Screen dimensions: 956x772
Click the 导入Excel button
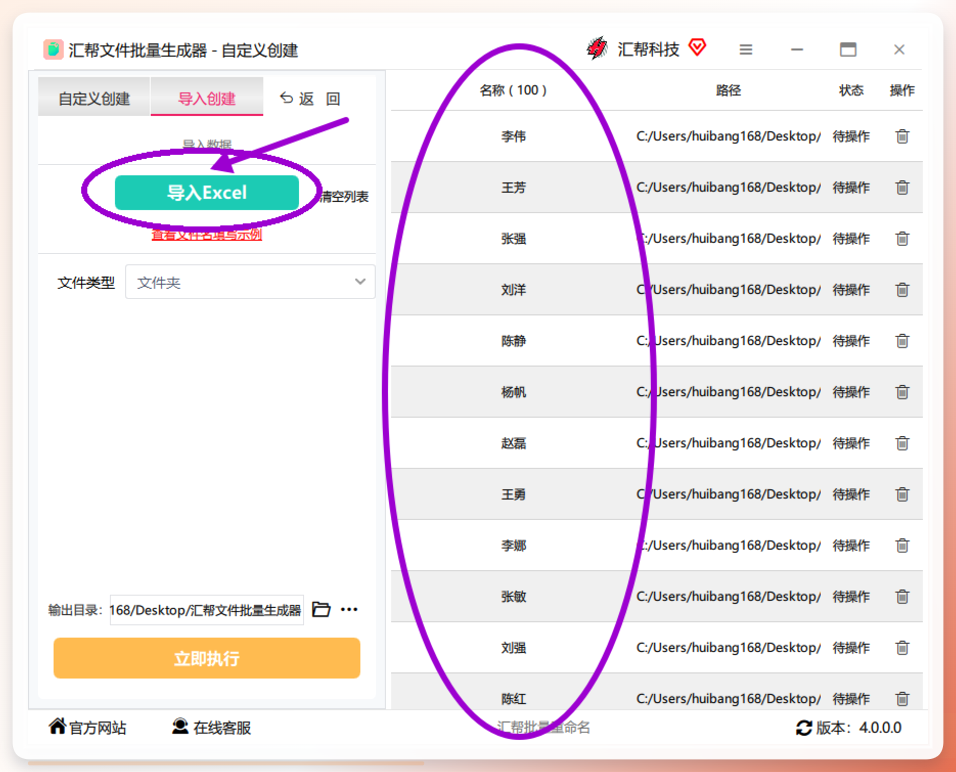pyautogui.click(x=207, y=193)
